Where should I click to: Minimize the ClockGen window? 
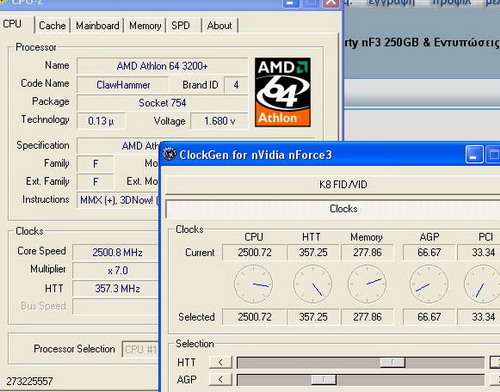474,154
